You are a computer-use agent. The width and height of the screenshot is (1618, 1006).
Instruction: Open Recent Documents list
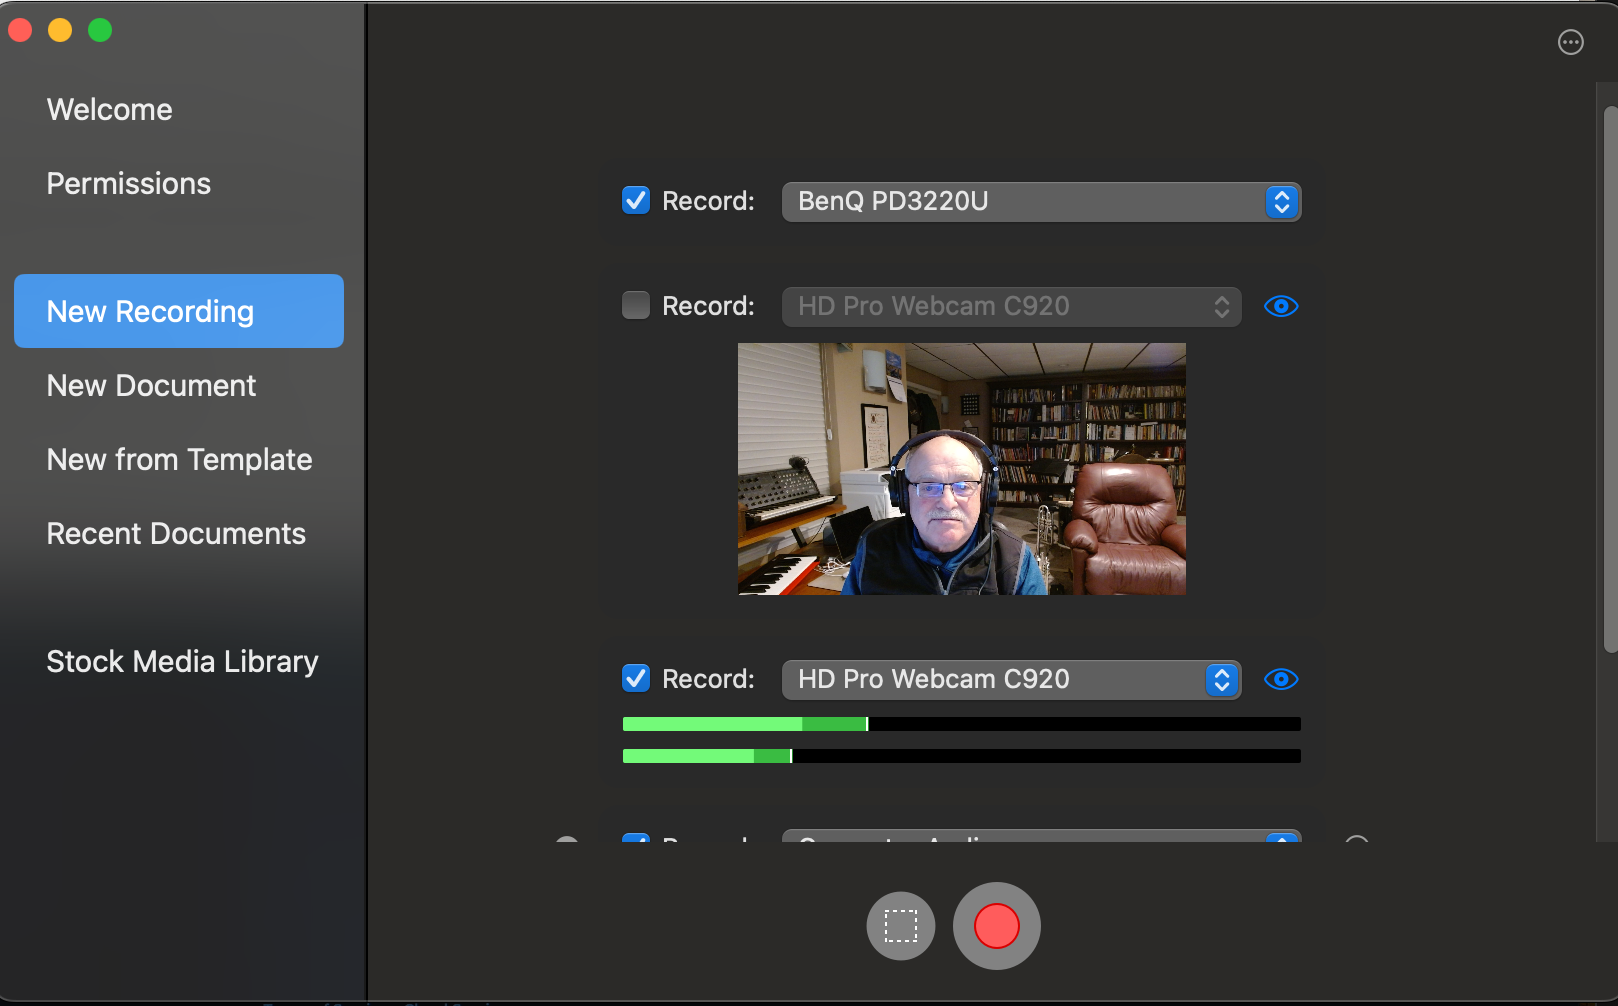click(x=176, y=534)
